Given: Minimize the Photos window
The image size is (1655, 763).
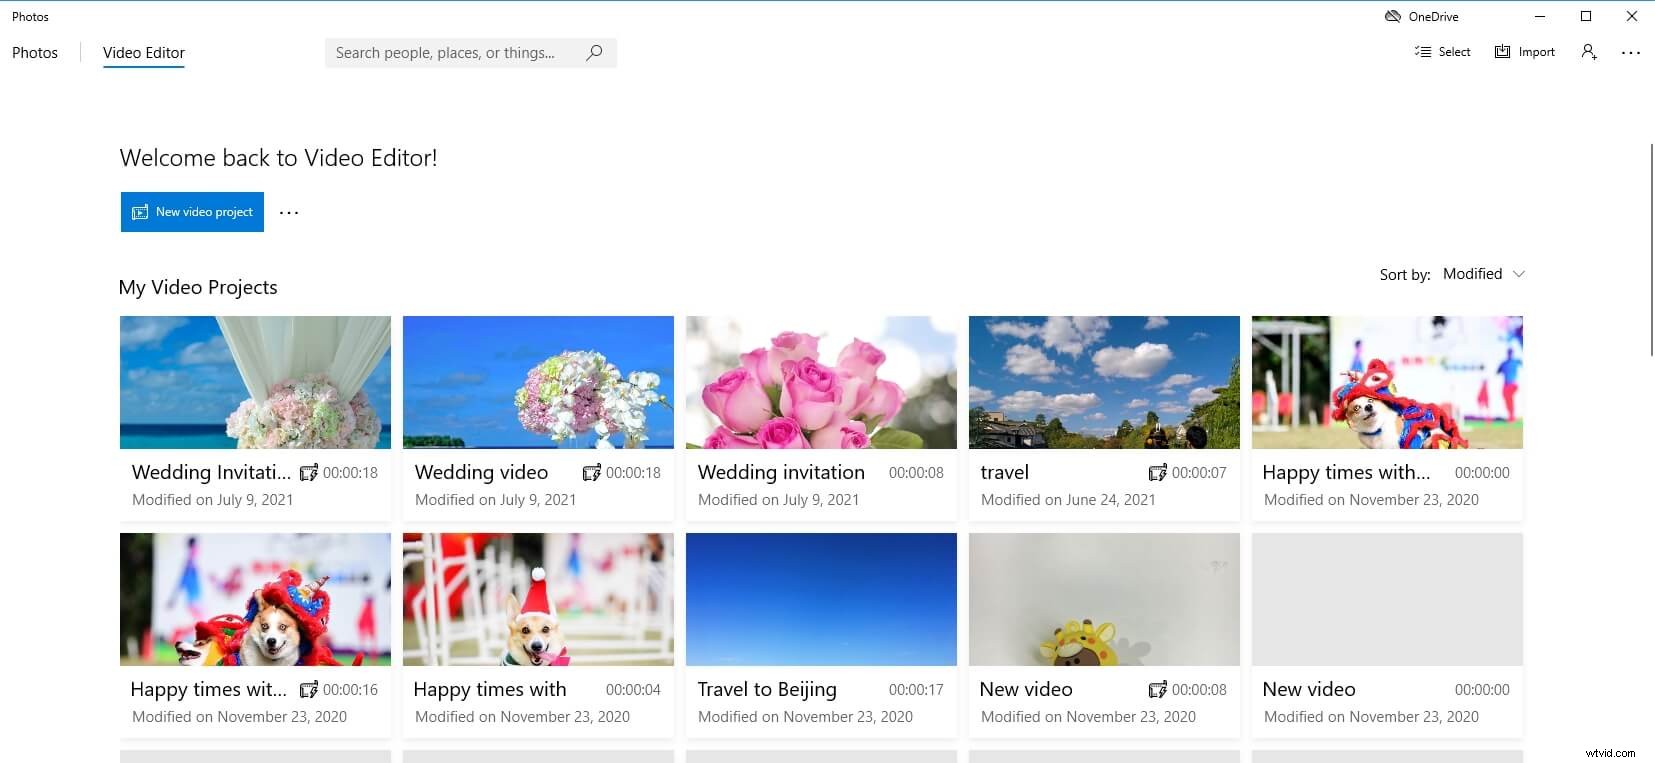Looking at the screenshot, I should pyautogui.click(x=1540, y=16).
